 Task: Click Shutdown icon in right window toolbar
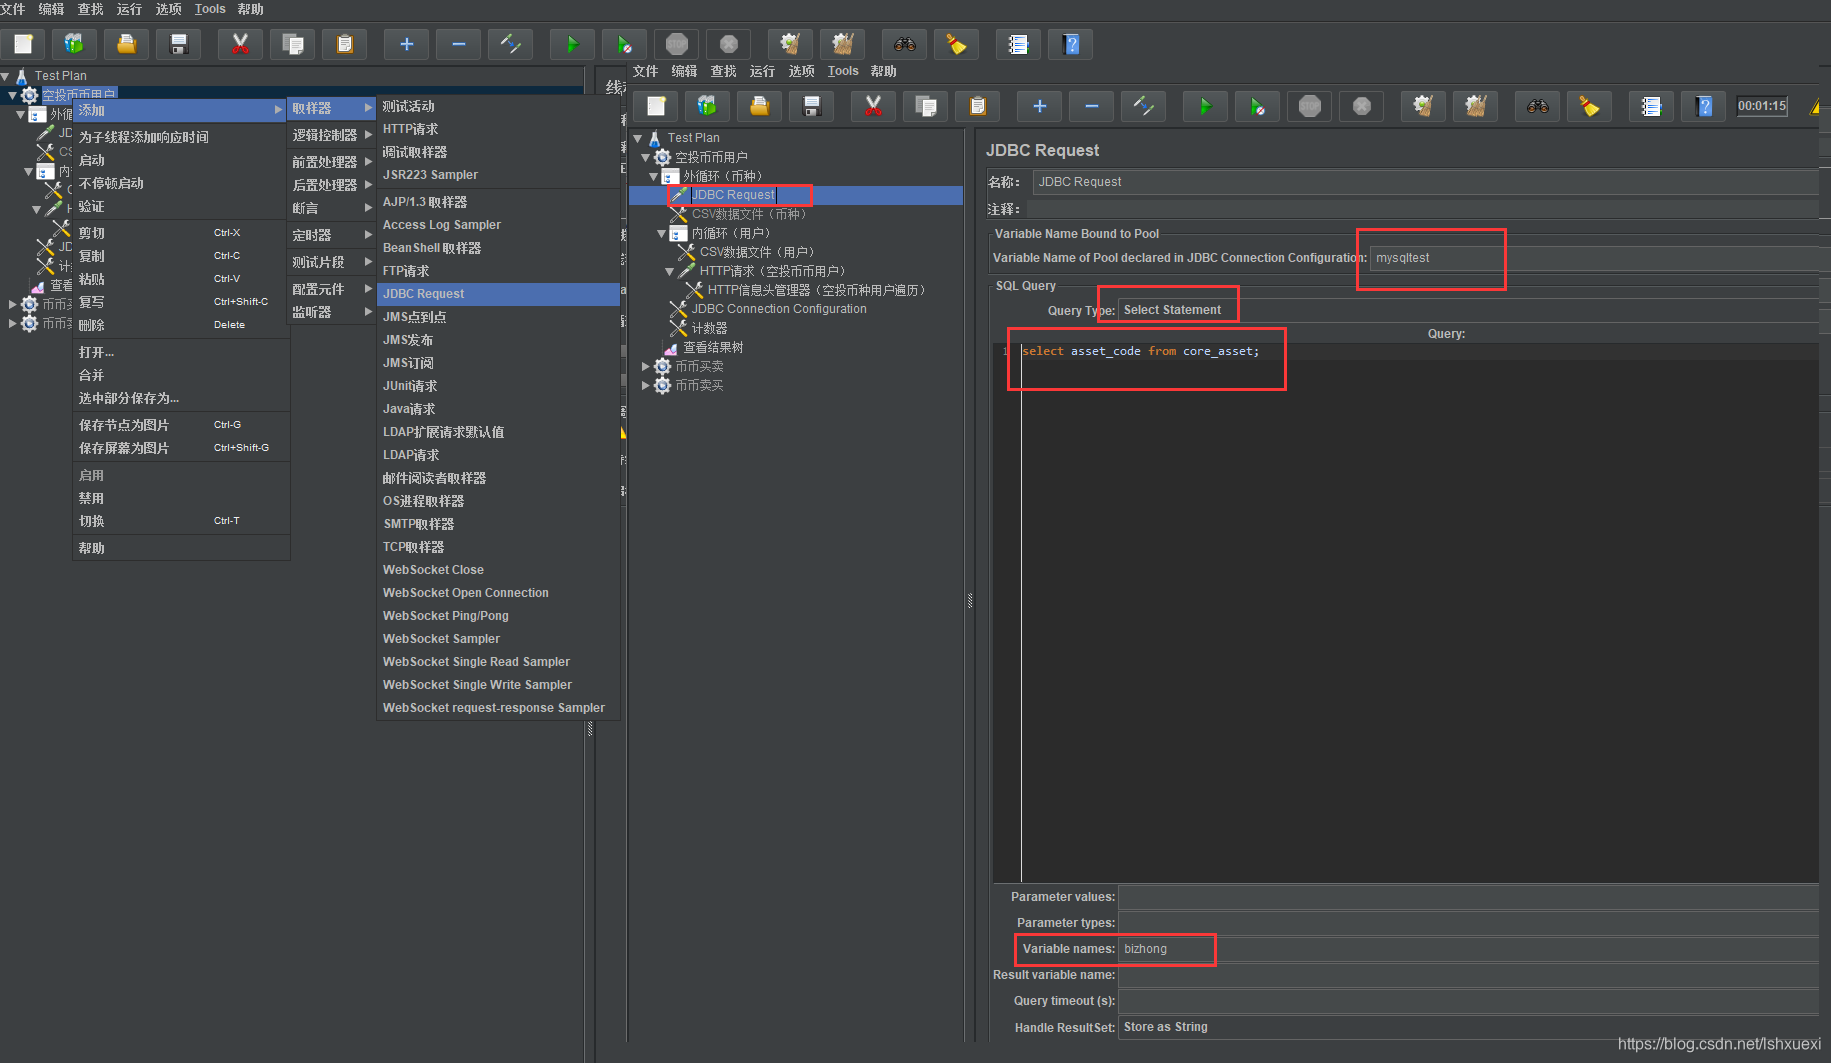tap(1362, 106)
